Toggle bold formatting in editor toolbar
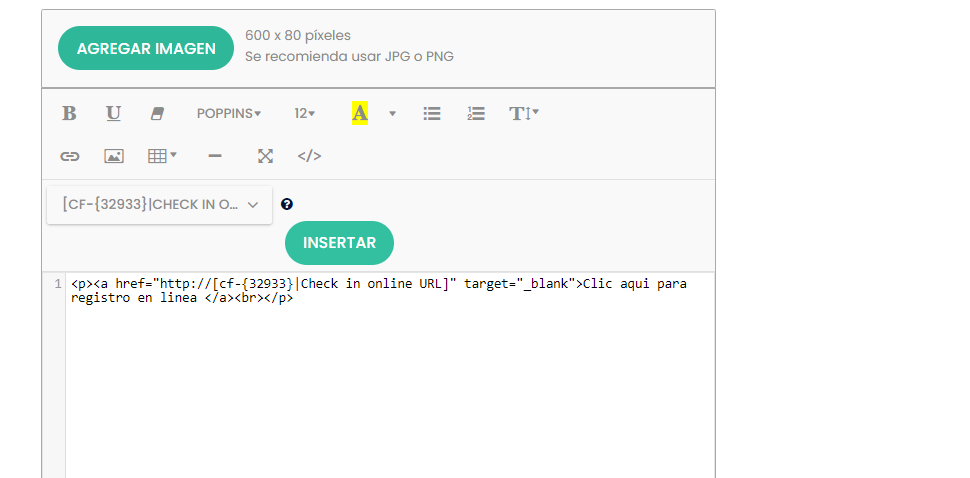 point(69,114)
